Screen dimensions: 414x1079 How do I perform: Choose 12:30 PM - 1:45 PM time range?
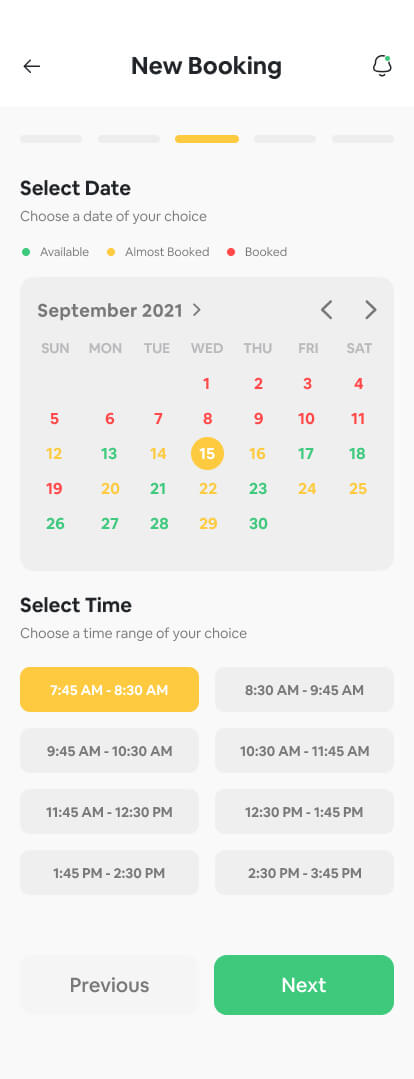[x=305, y=812]
